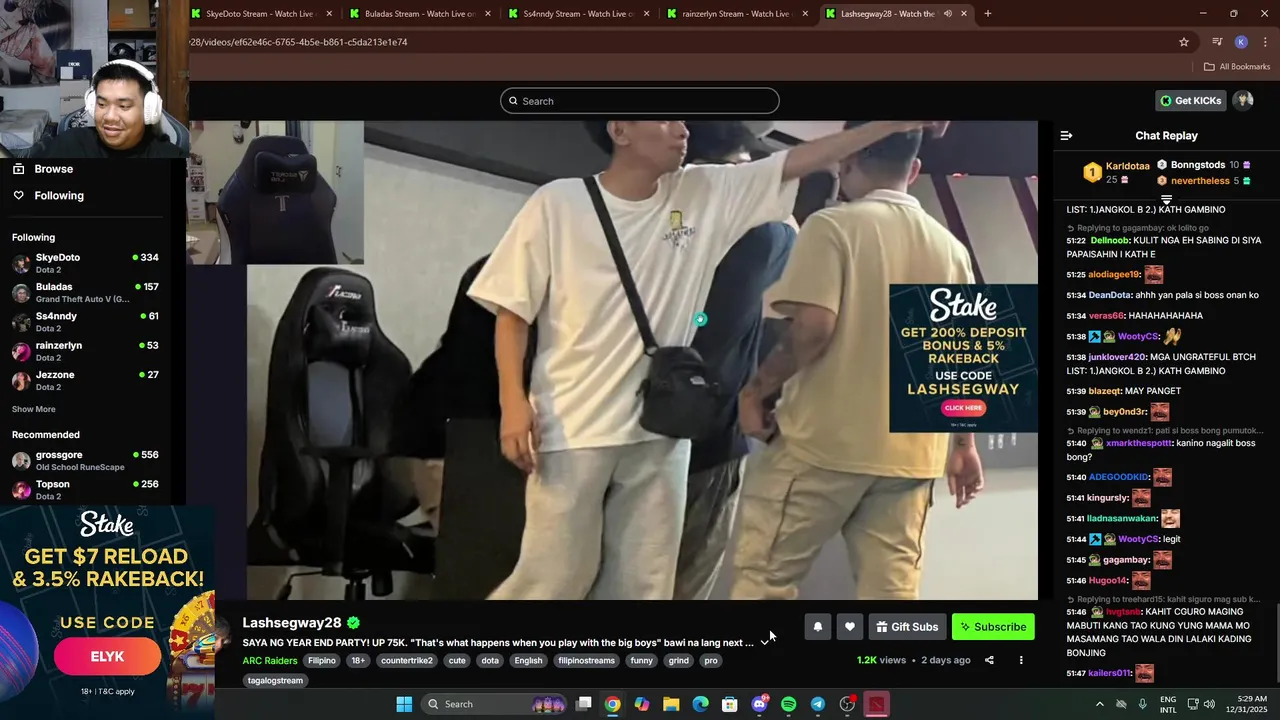Image resolution: width=1280 pixels, height=720 pixels.
Task: Expand the stream title chevron
Action: click(x=765, y=643)
